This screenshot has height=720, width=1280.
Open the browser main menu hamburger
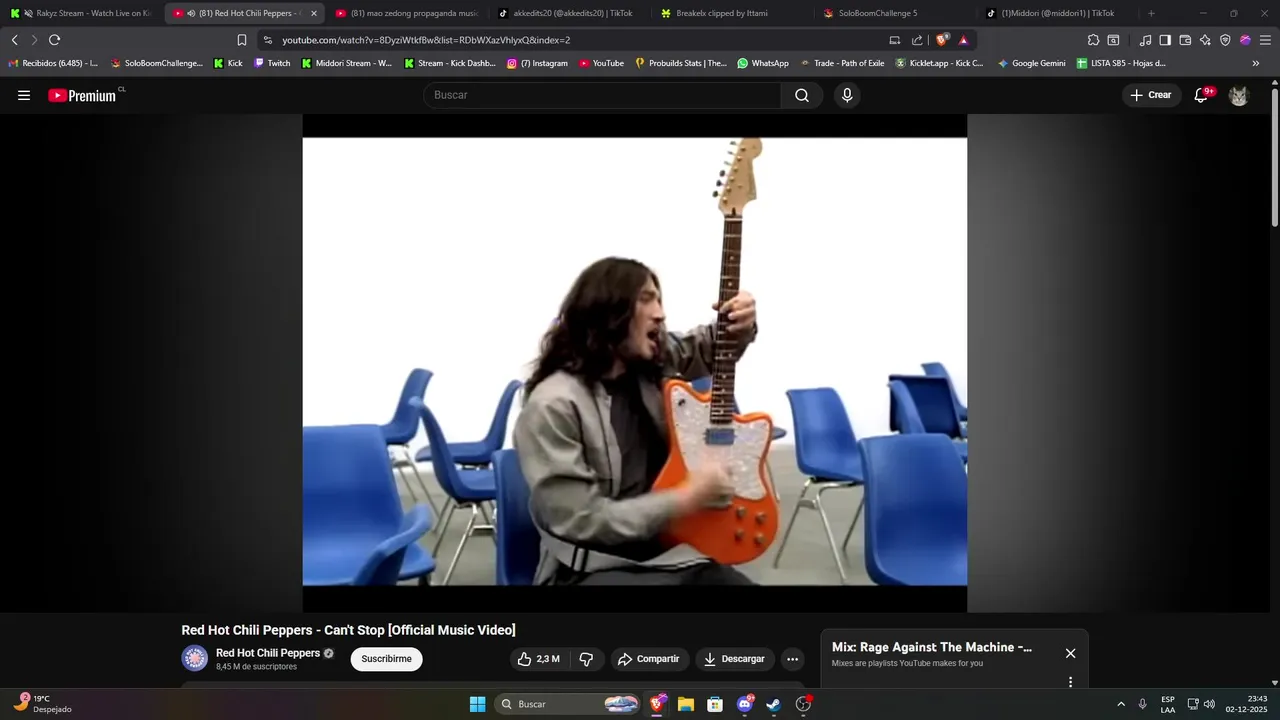[x=1265, y=40]
